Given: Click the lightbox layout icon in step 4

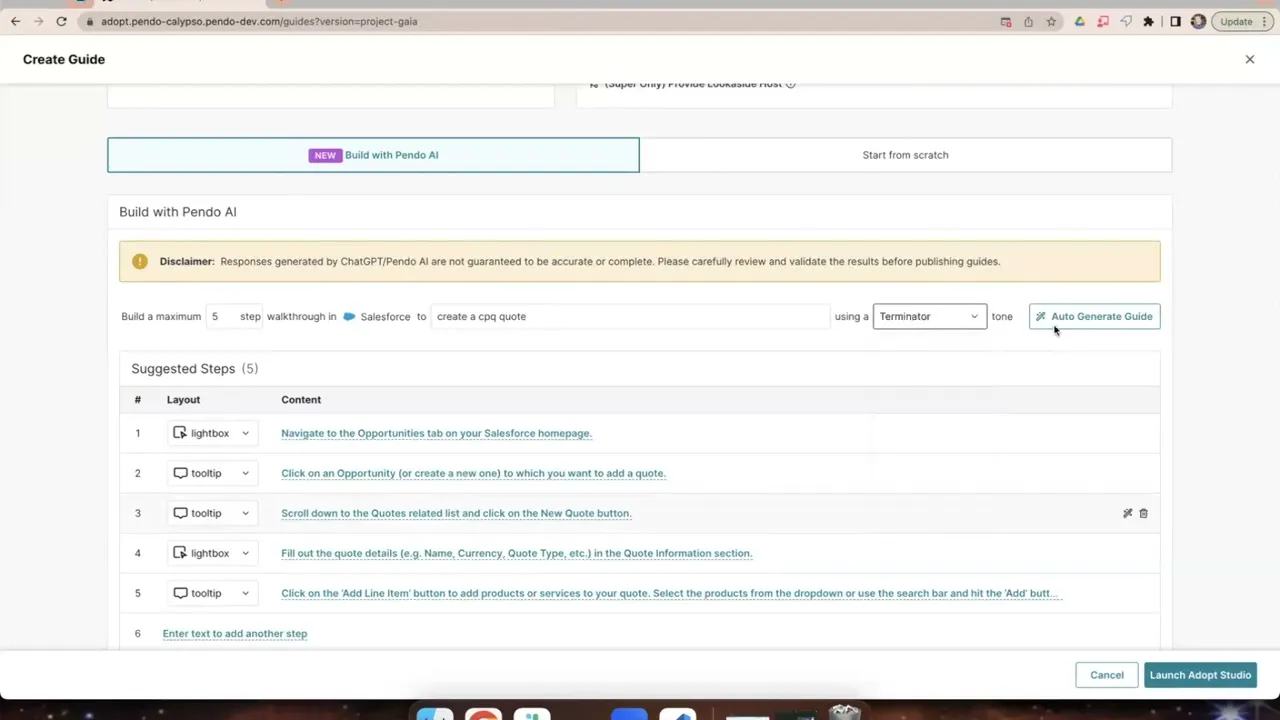Looking at the screenshot, I should coord(180,553).
